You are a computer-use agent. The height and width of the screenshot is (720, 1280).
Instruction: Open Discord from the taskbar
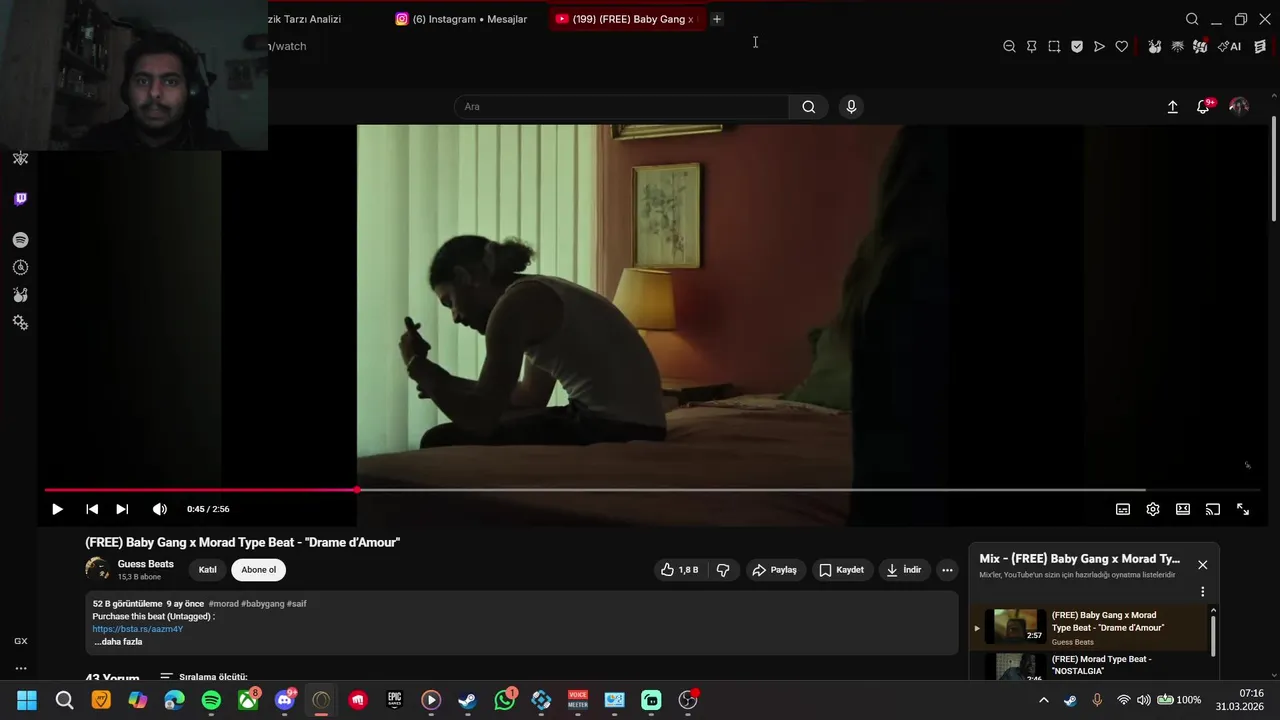[x=285, y=700]
